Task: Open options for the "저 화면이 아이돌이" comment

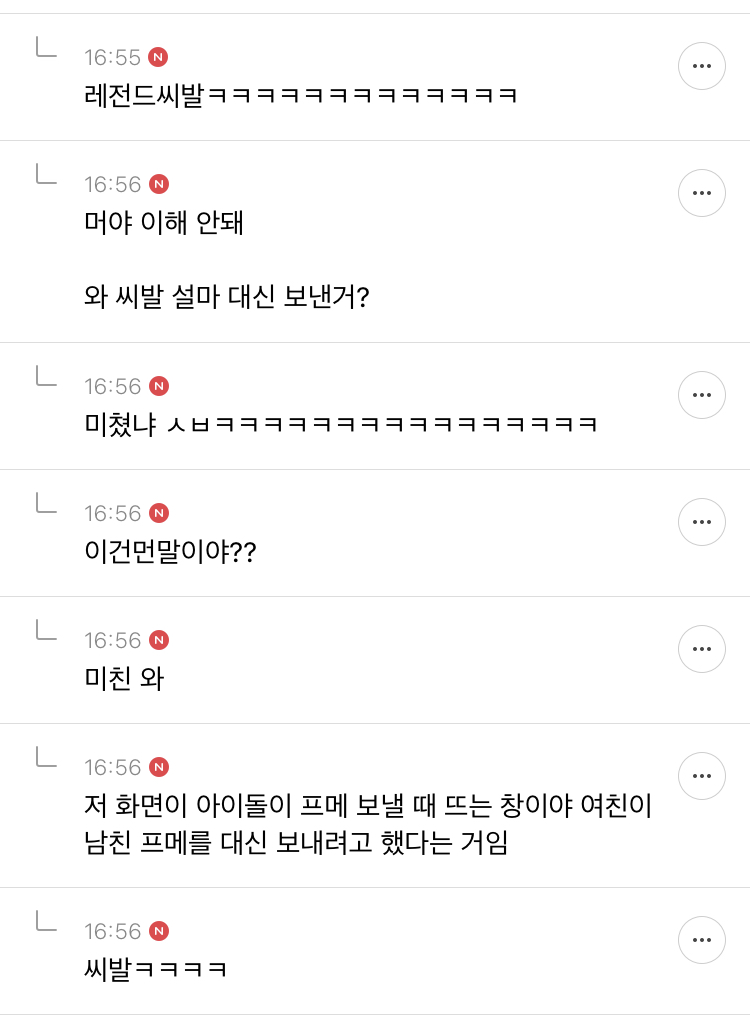Action: 701,776
